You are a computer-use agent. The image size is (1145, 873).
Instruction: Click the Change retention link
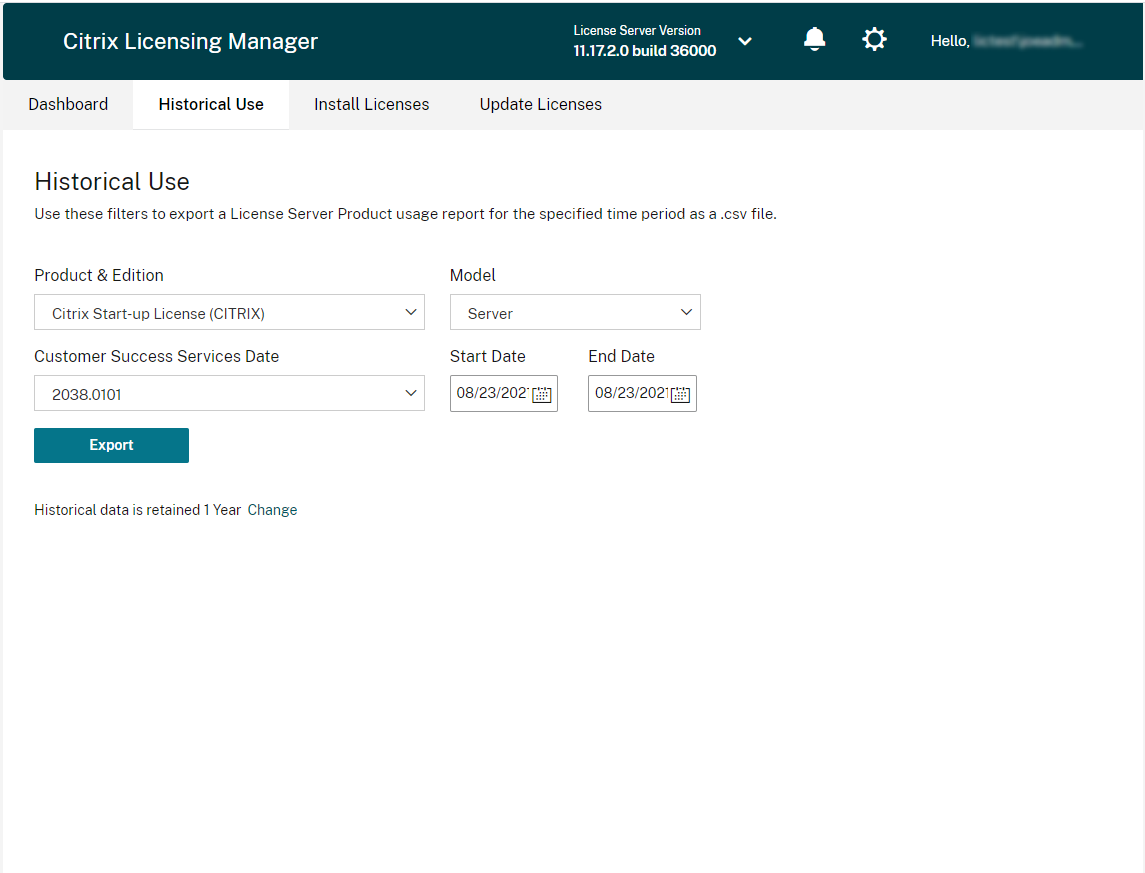point(272,510)
